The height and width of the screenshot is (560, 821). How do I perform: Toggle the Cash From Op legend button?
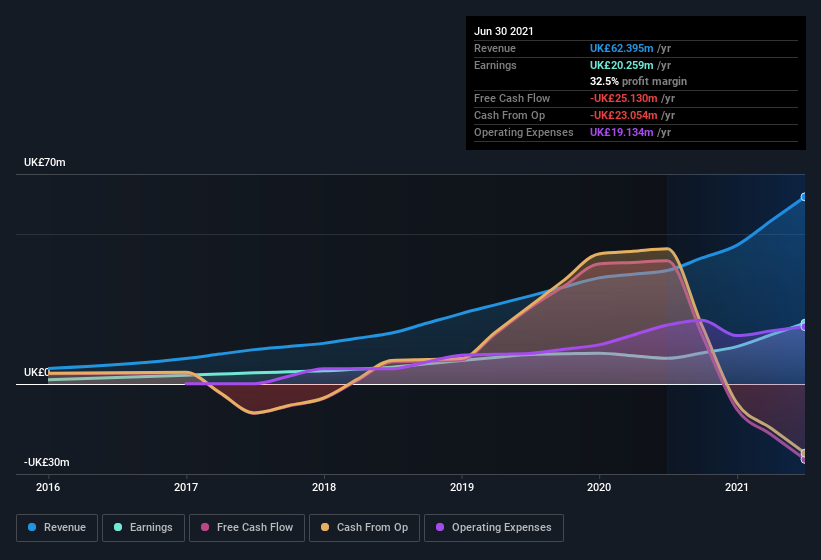[364, 528]
